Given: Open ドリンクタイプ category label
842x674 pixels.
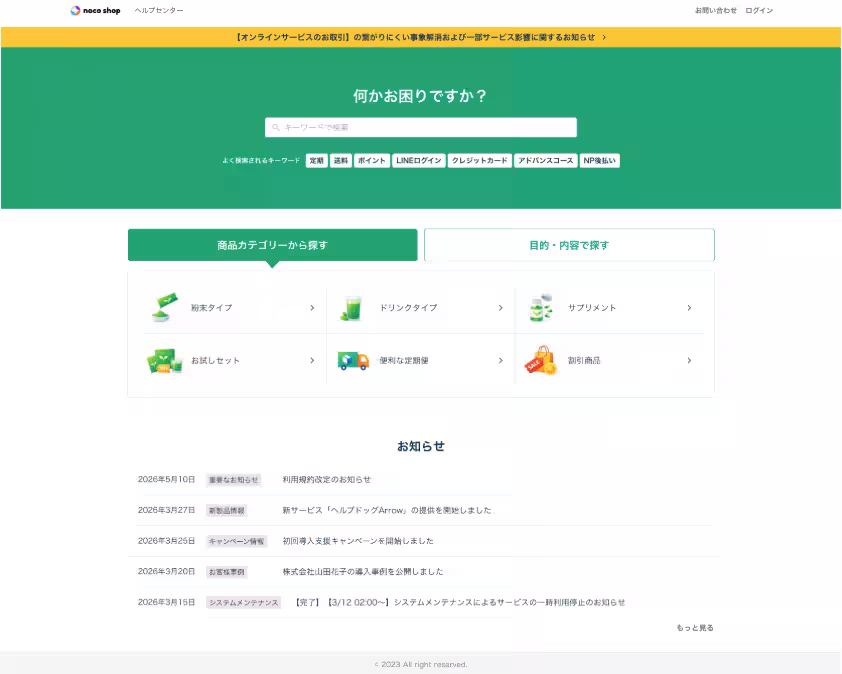Looking at the screenshot, I should tap(408, 308).
